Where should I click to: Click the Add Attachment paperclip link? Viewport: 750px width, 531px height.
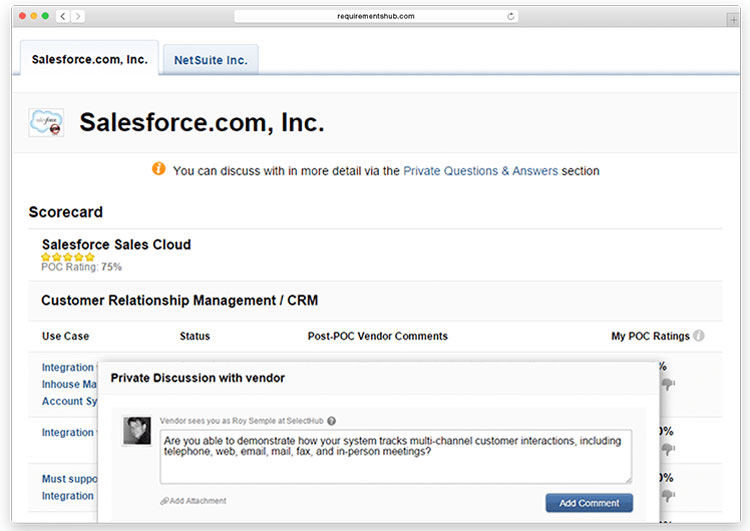coord(193,501)
